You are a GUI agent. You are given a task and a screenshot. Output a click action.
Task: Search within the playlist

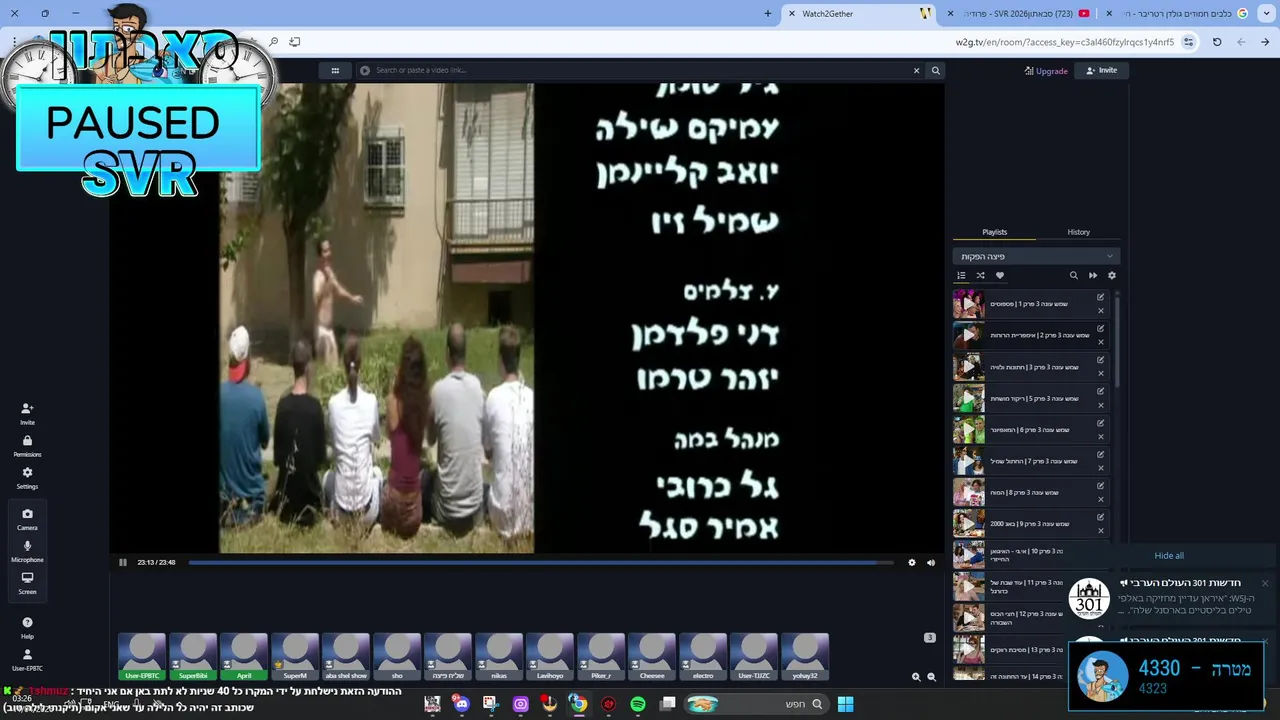[x=1074, y=276]
